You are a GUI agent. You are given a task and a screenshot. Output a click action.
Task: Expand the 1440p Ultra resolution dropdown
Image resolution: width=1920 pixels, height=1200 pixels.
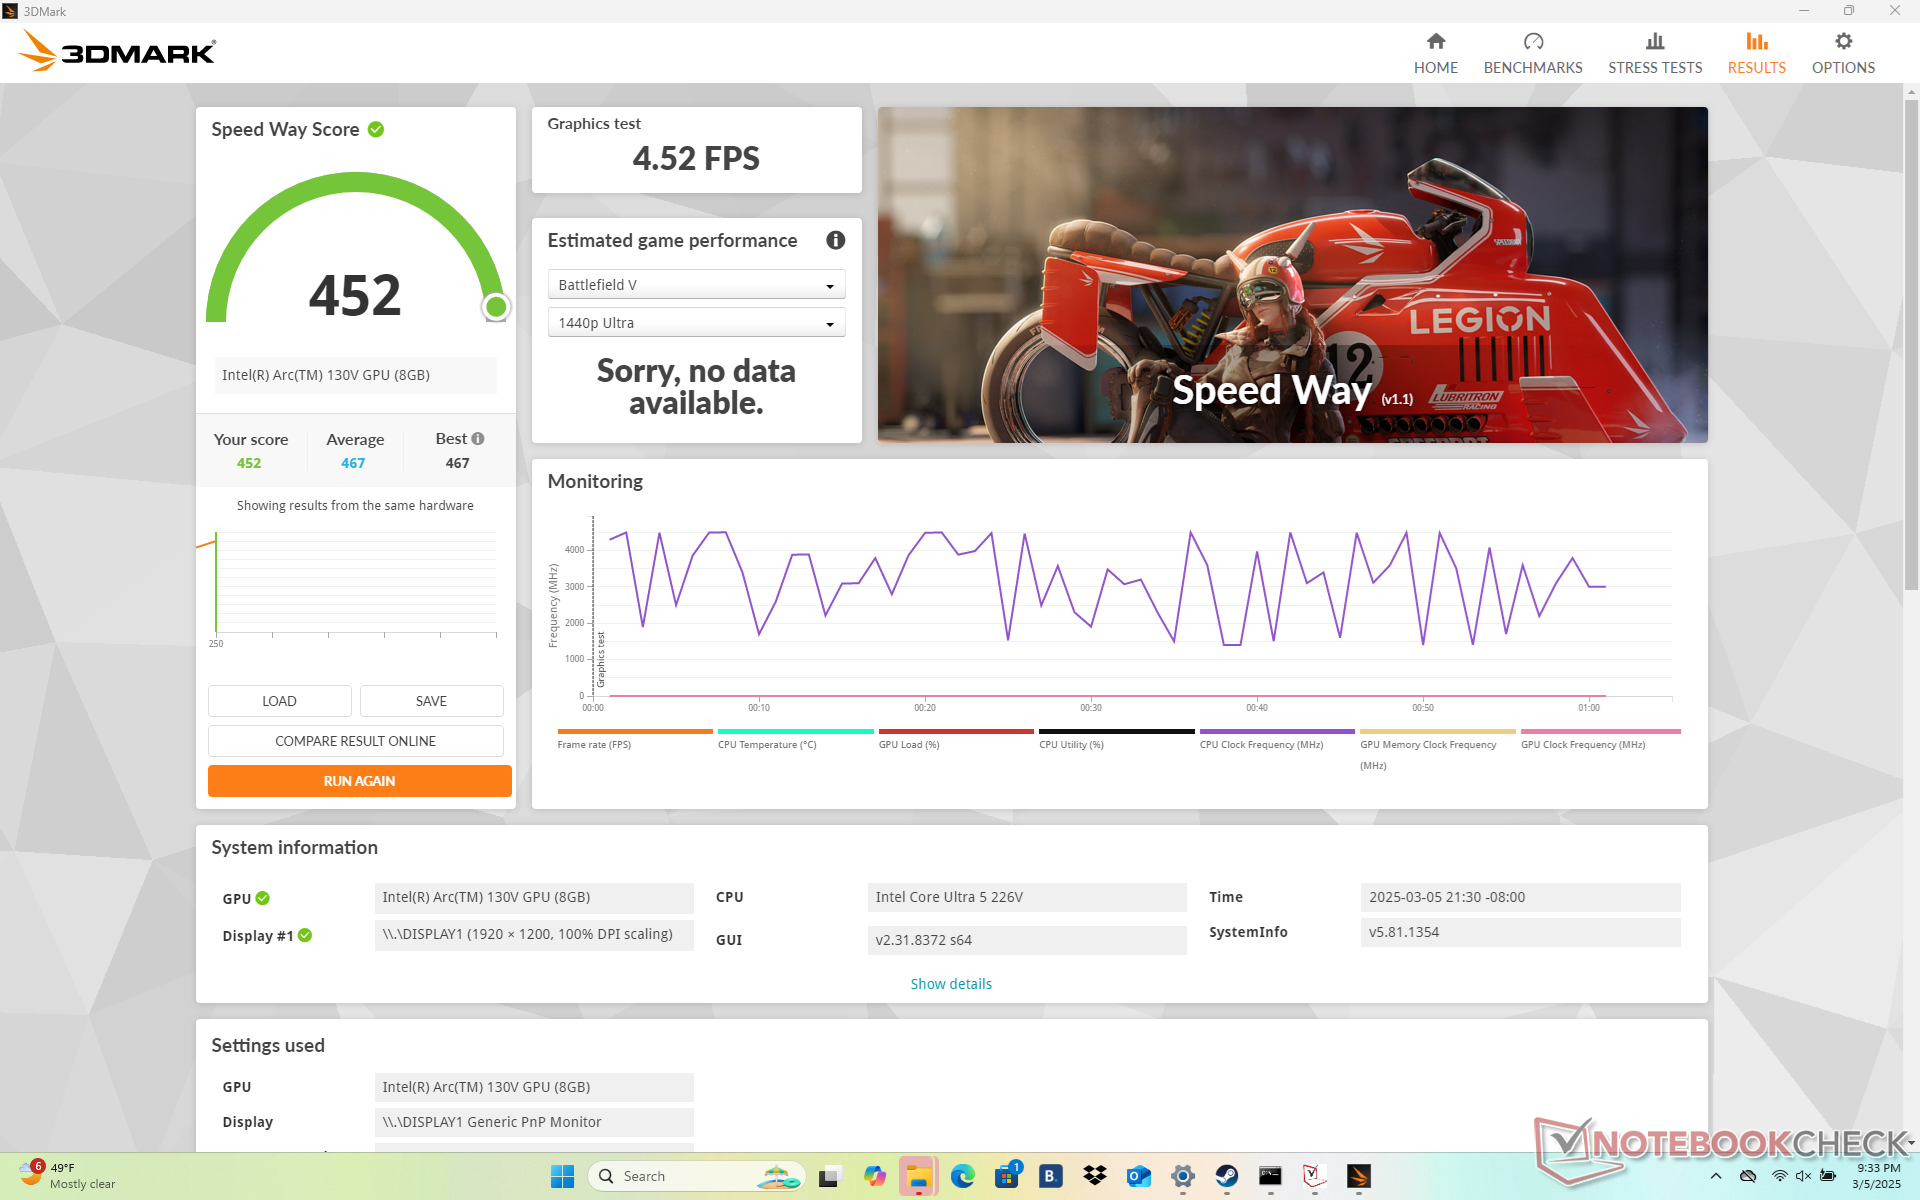point(696,323)
